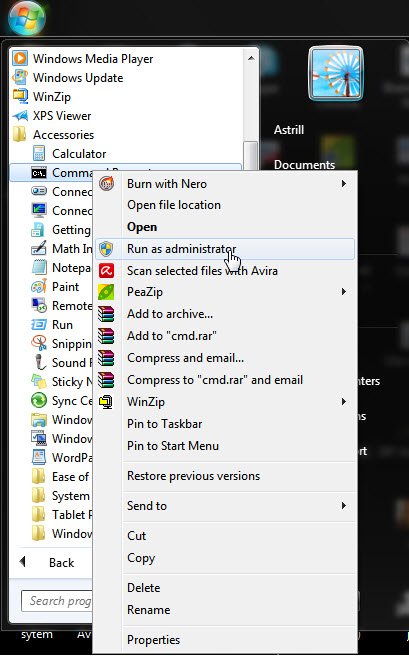Click the user account picture
Screen dimensions: 409x656
(336, 74)
